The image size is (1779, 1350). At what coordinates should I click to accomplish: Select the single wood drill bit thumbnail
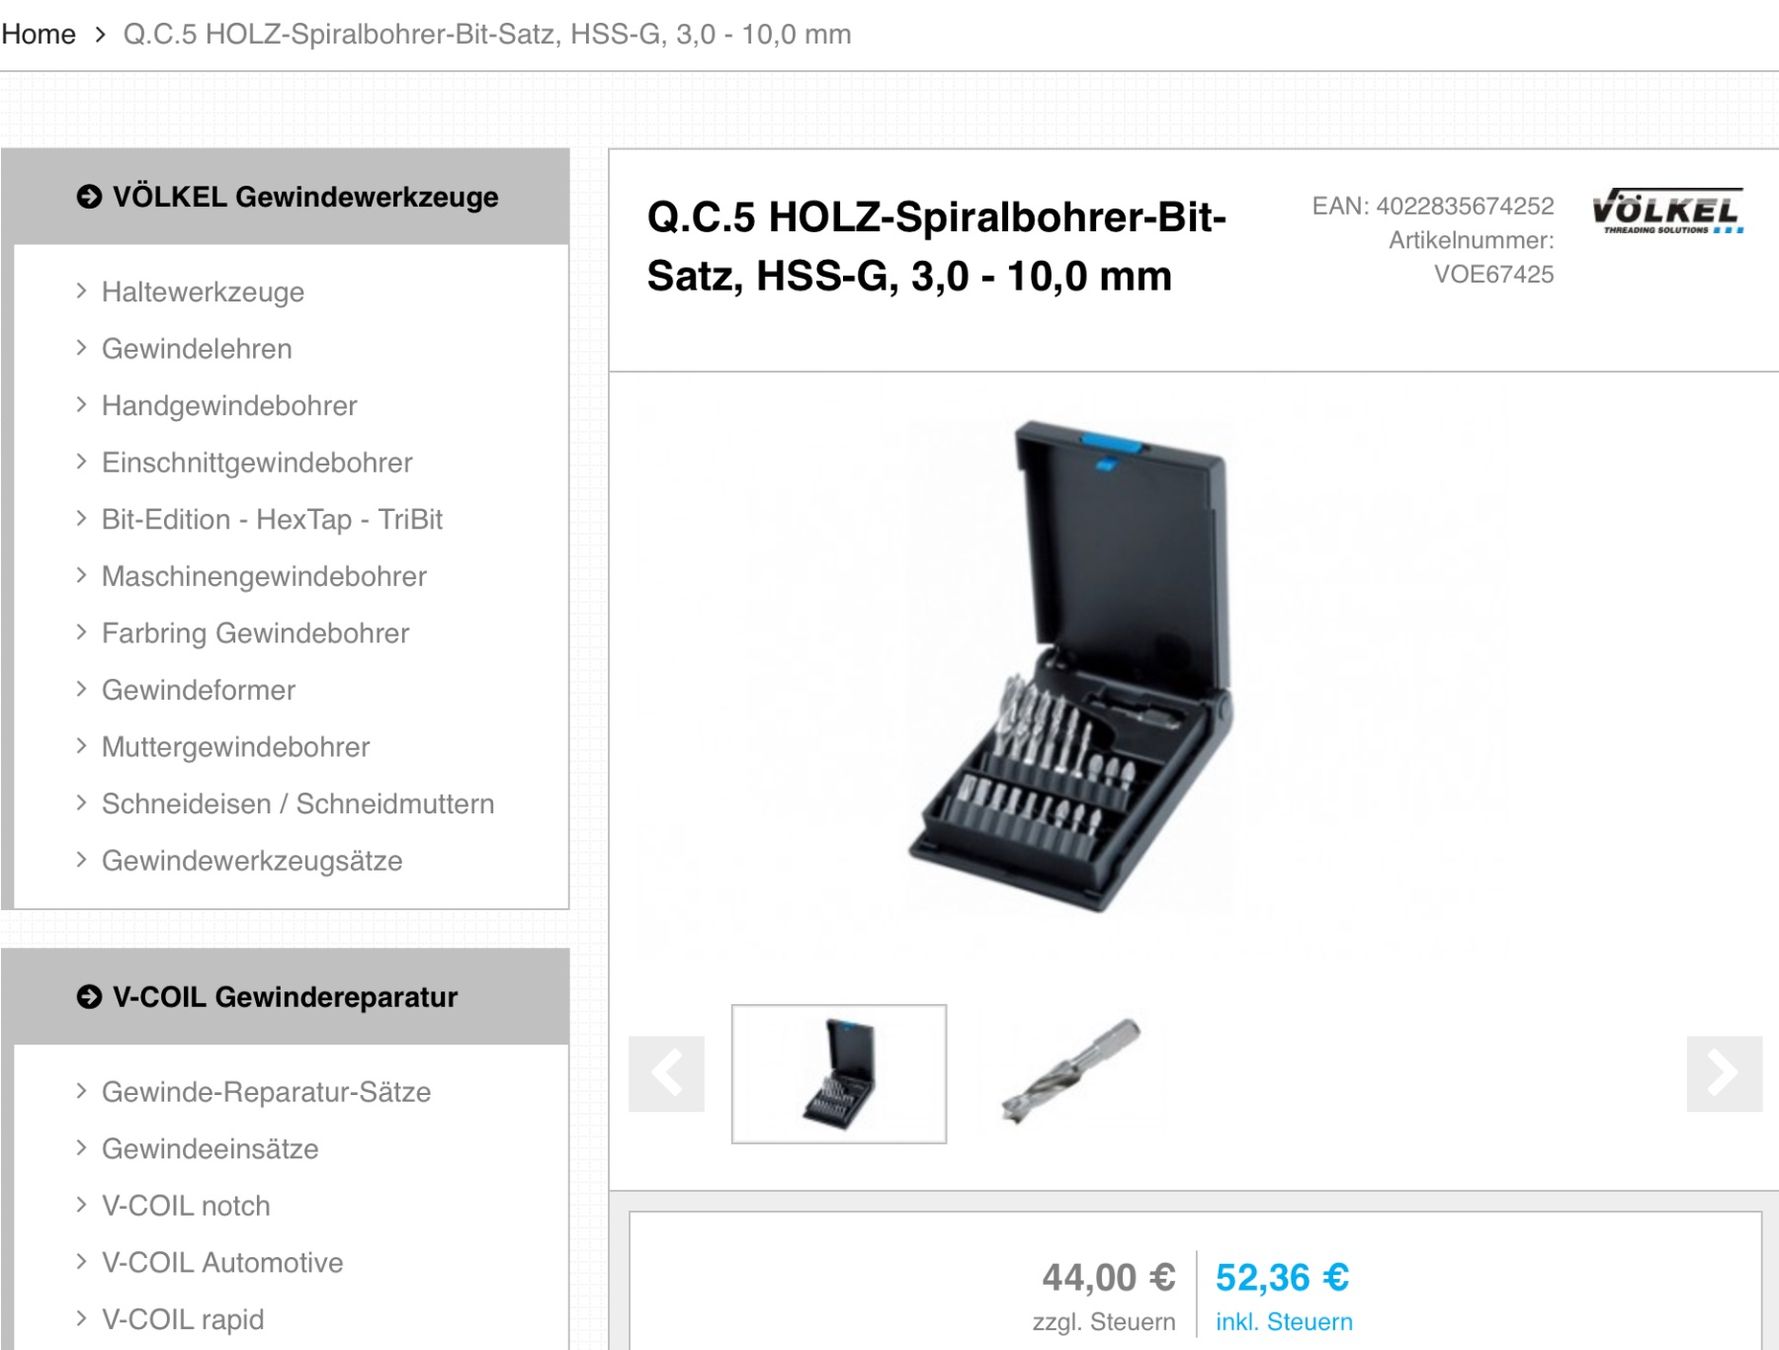1072,1072
